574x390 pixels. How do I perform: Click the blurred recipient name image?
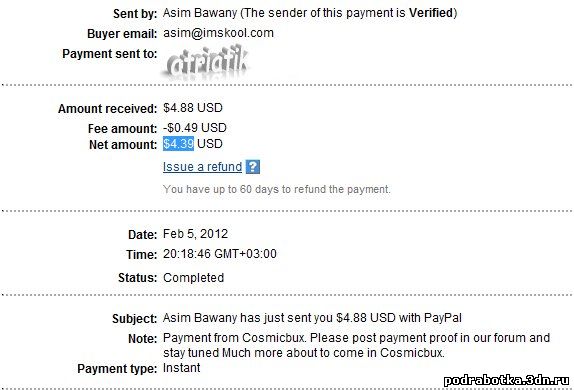point(206,62)
